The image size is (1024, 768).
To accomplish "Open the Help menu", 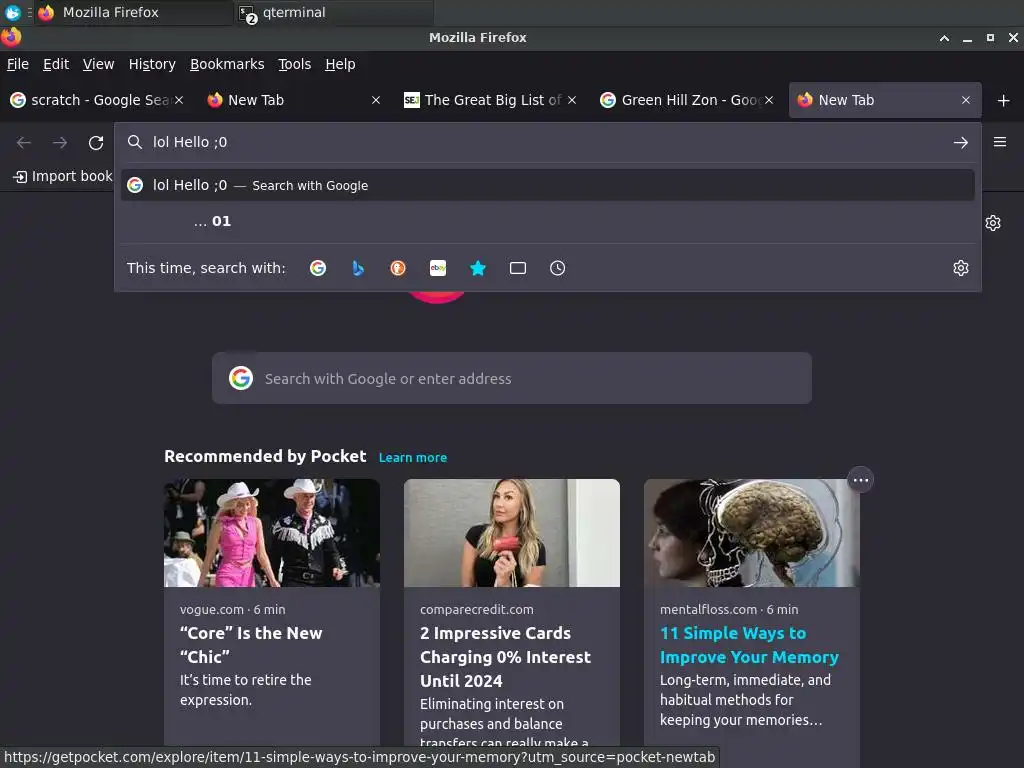I will 340,64.
